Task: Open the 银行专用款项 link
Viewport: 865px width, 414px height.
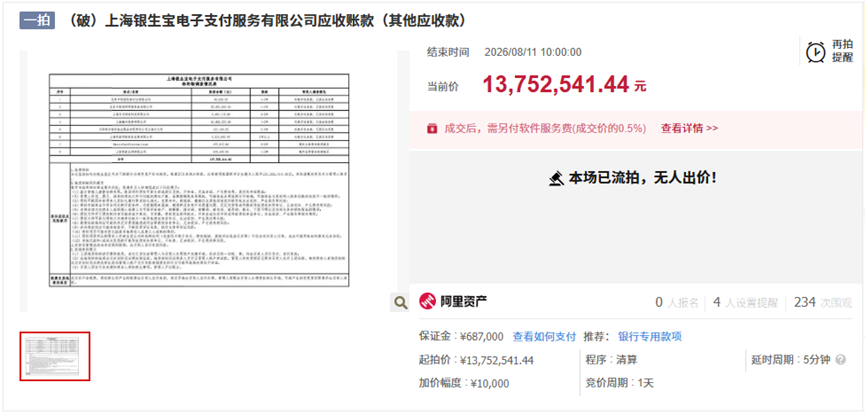Action: pyautogui.click(x=650, y=336)
